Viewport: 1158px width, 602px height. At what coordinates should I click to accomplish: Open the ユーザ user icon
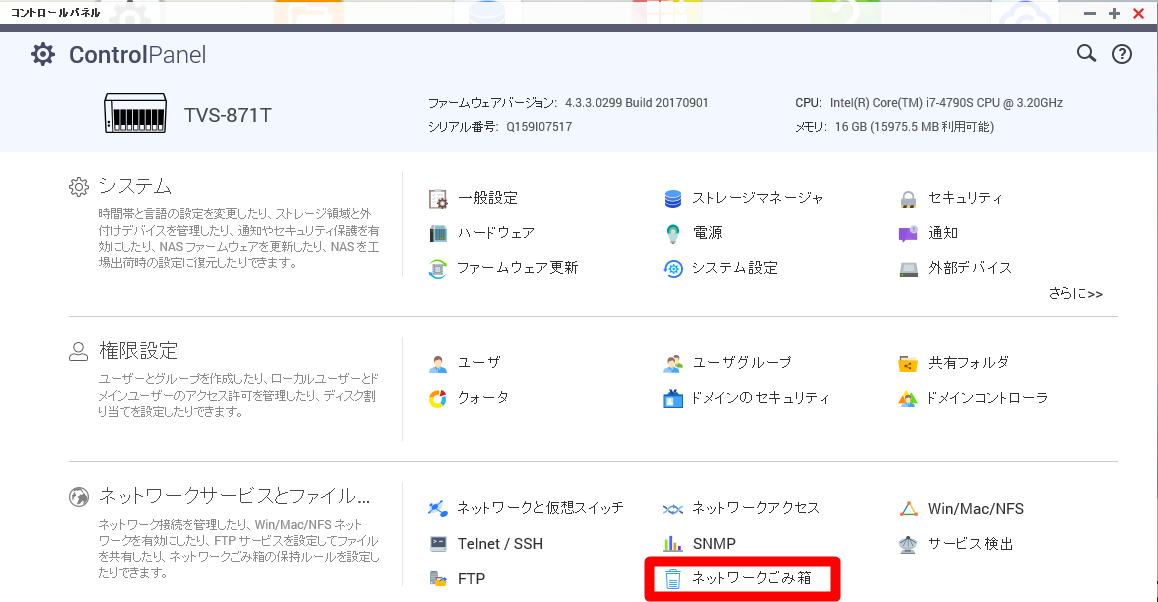pyautogui.click(x=438, y=363)
